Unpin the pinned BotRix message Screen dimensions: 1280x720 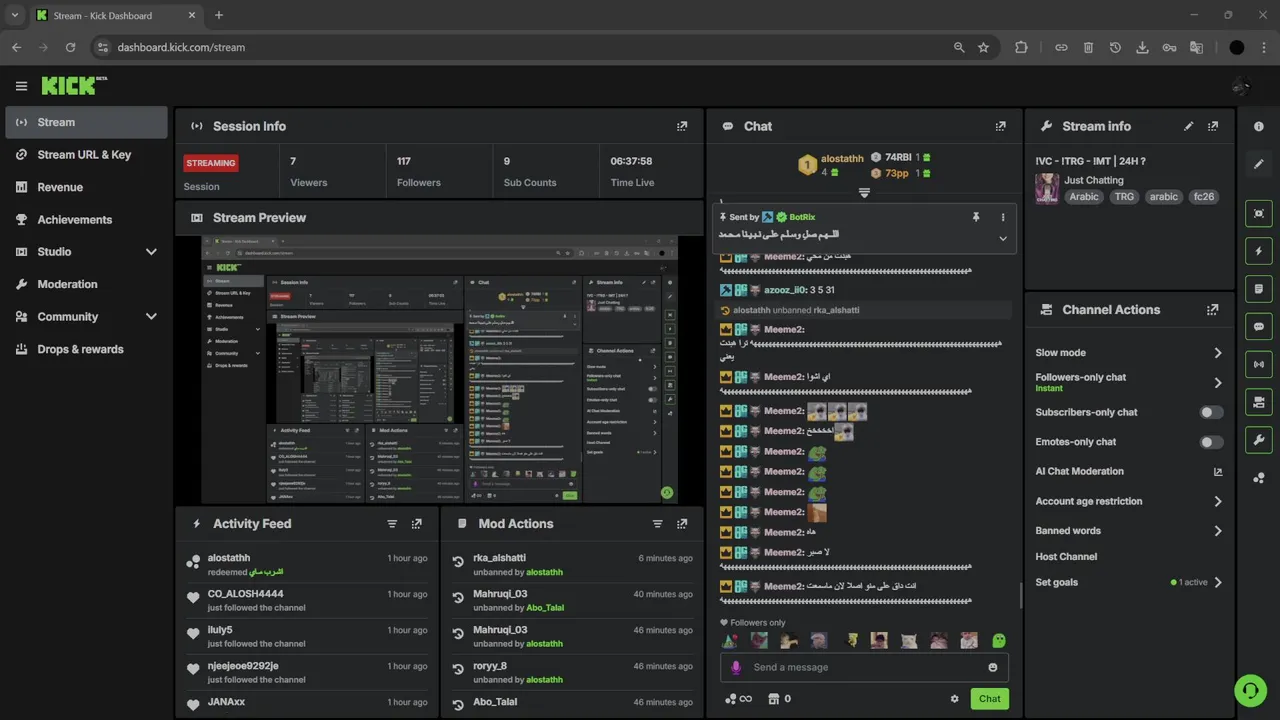[x=976, y=217]
